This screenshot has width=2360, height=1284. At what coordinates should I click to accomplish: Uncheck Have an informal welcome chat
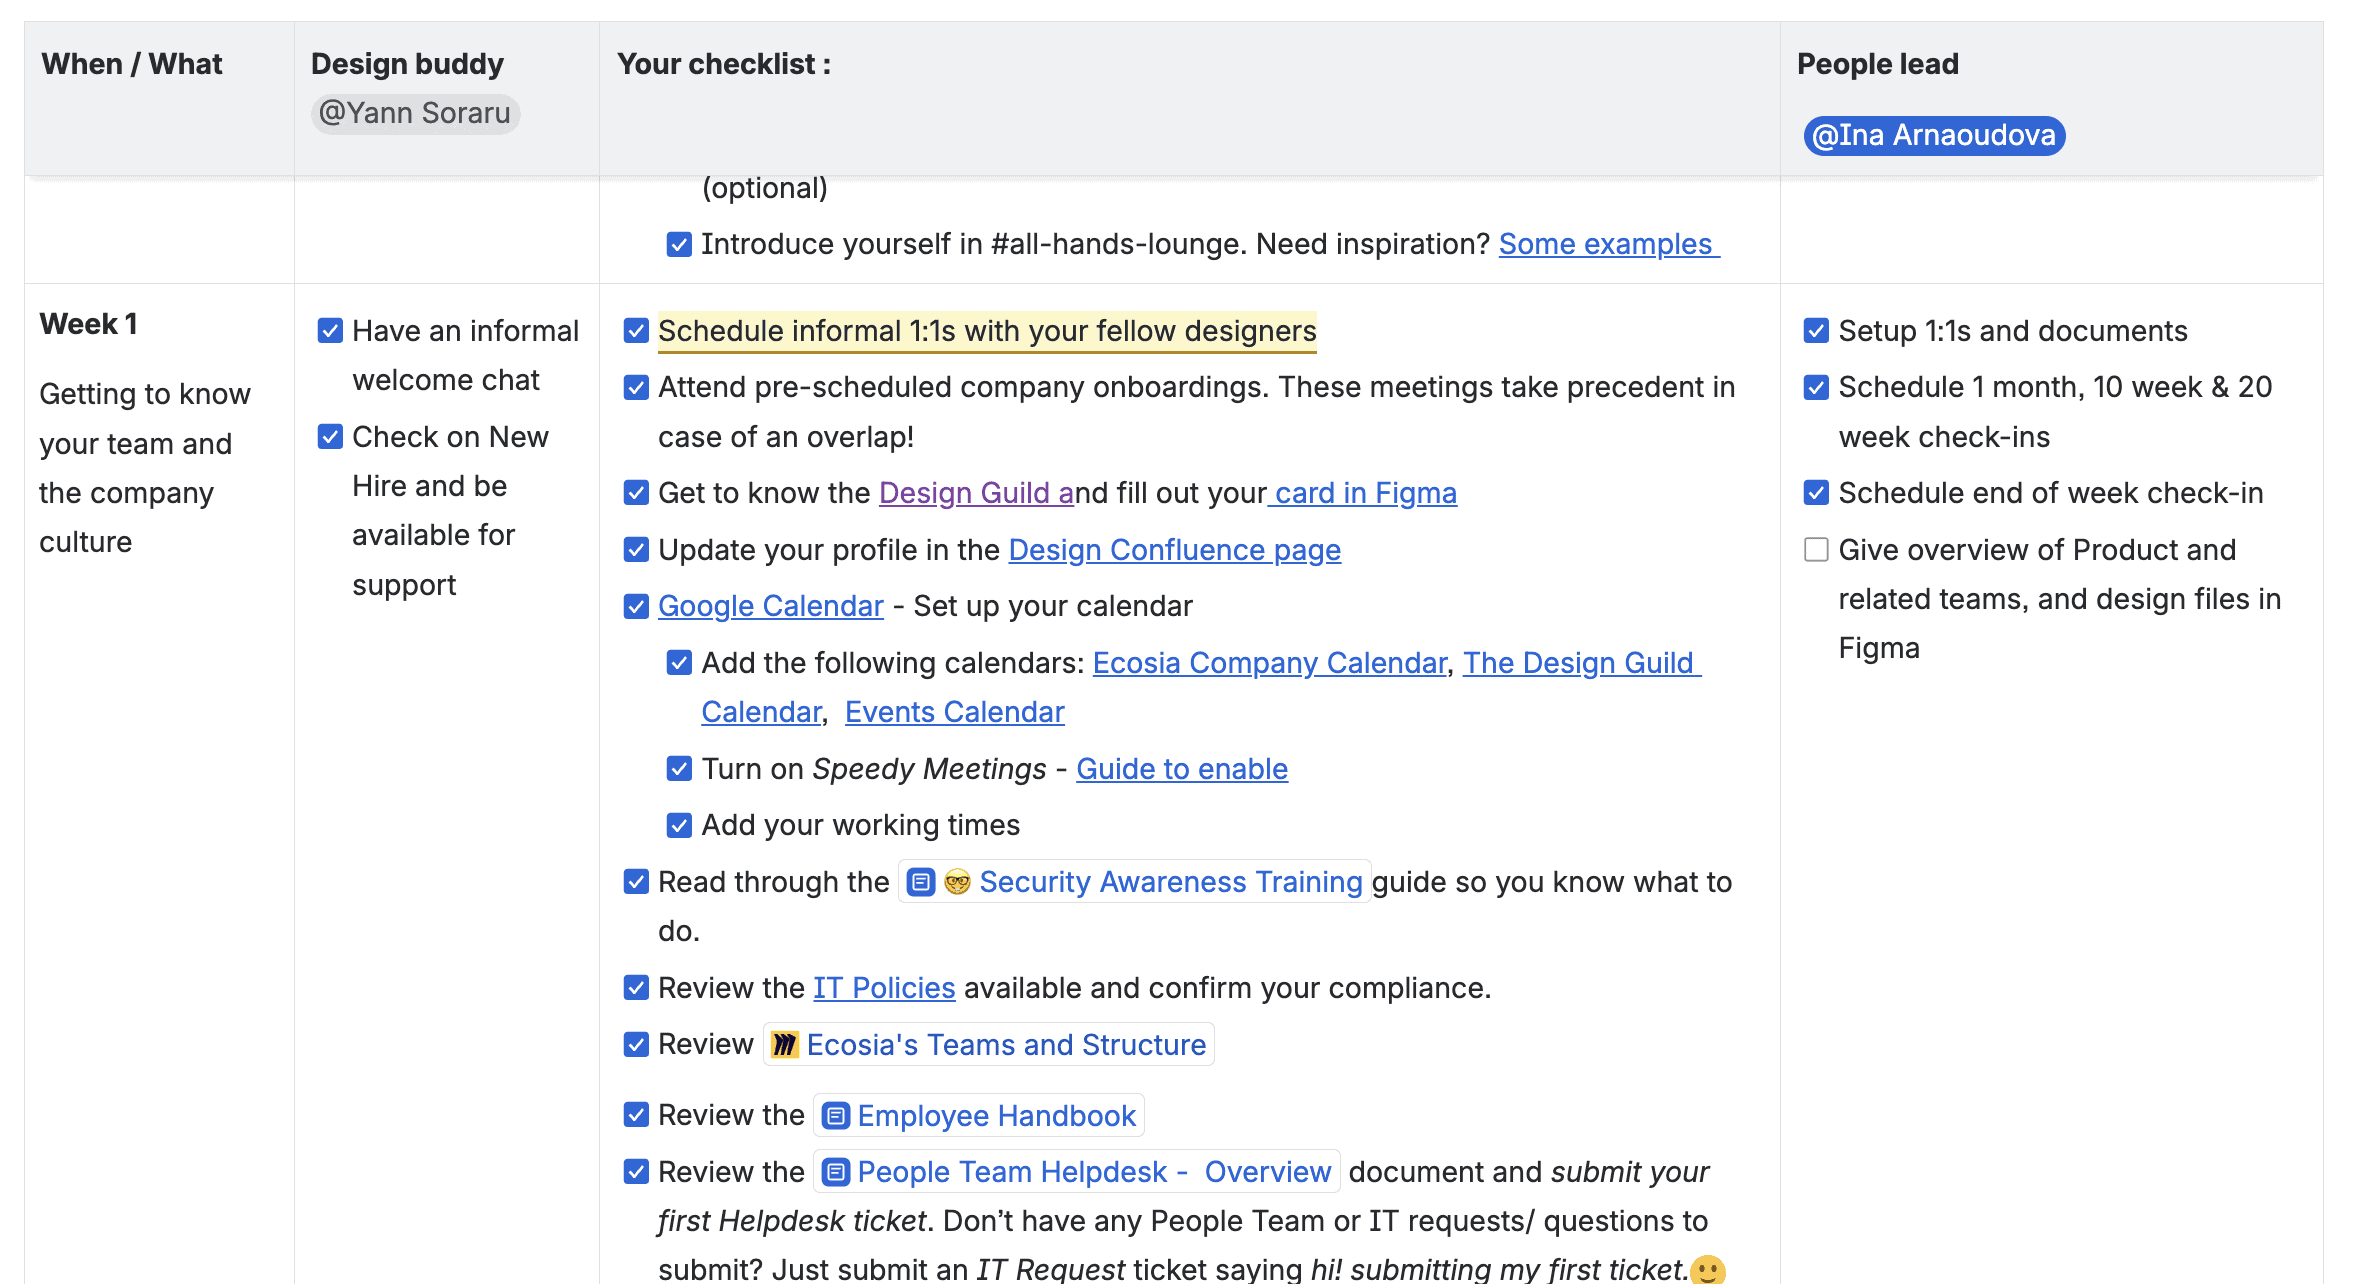330,331
